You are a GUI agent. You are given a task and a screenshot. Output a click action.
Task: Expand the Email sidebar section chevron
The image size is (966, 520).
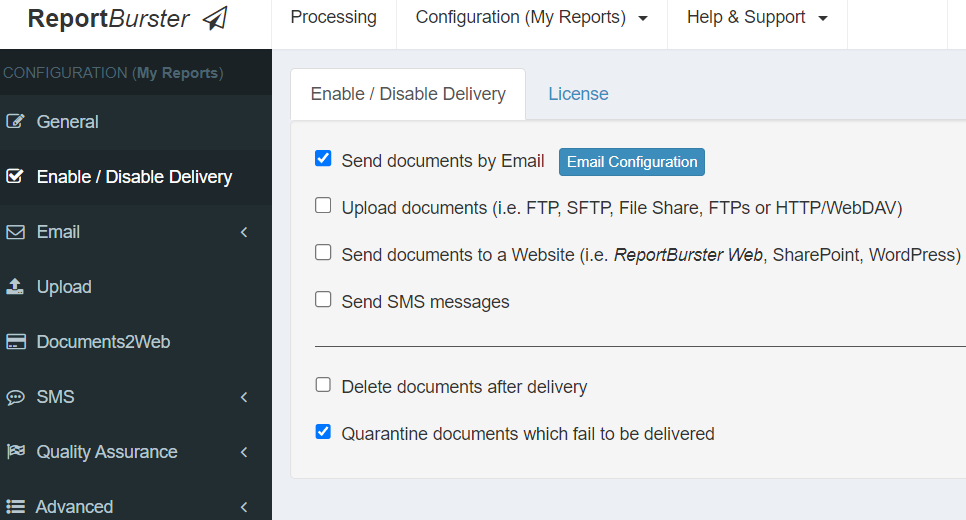point(244,232)
